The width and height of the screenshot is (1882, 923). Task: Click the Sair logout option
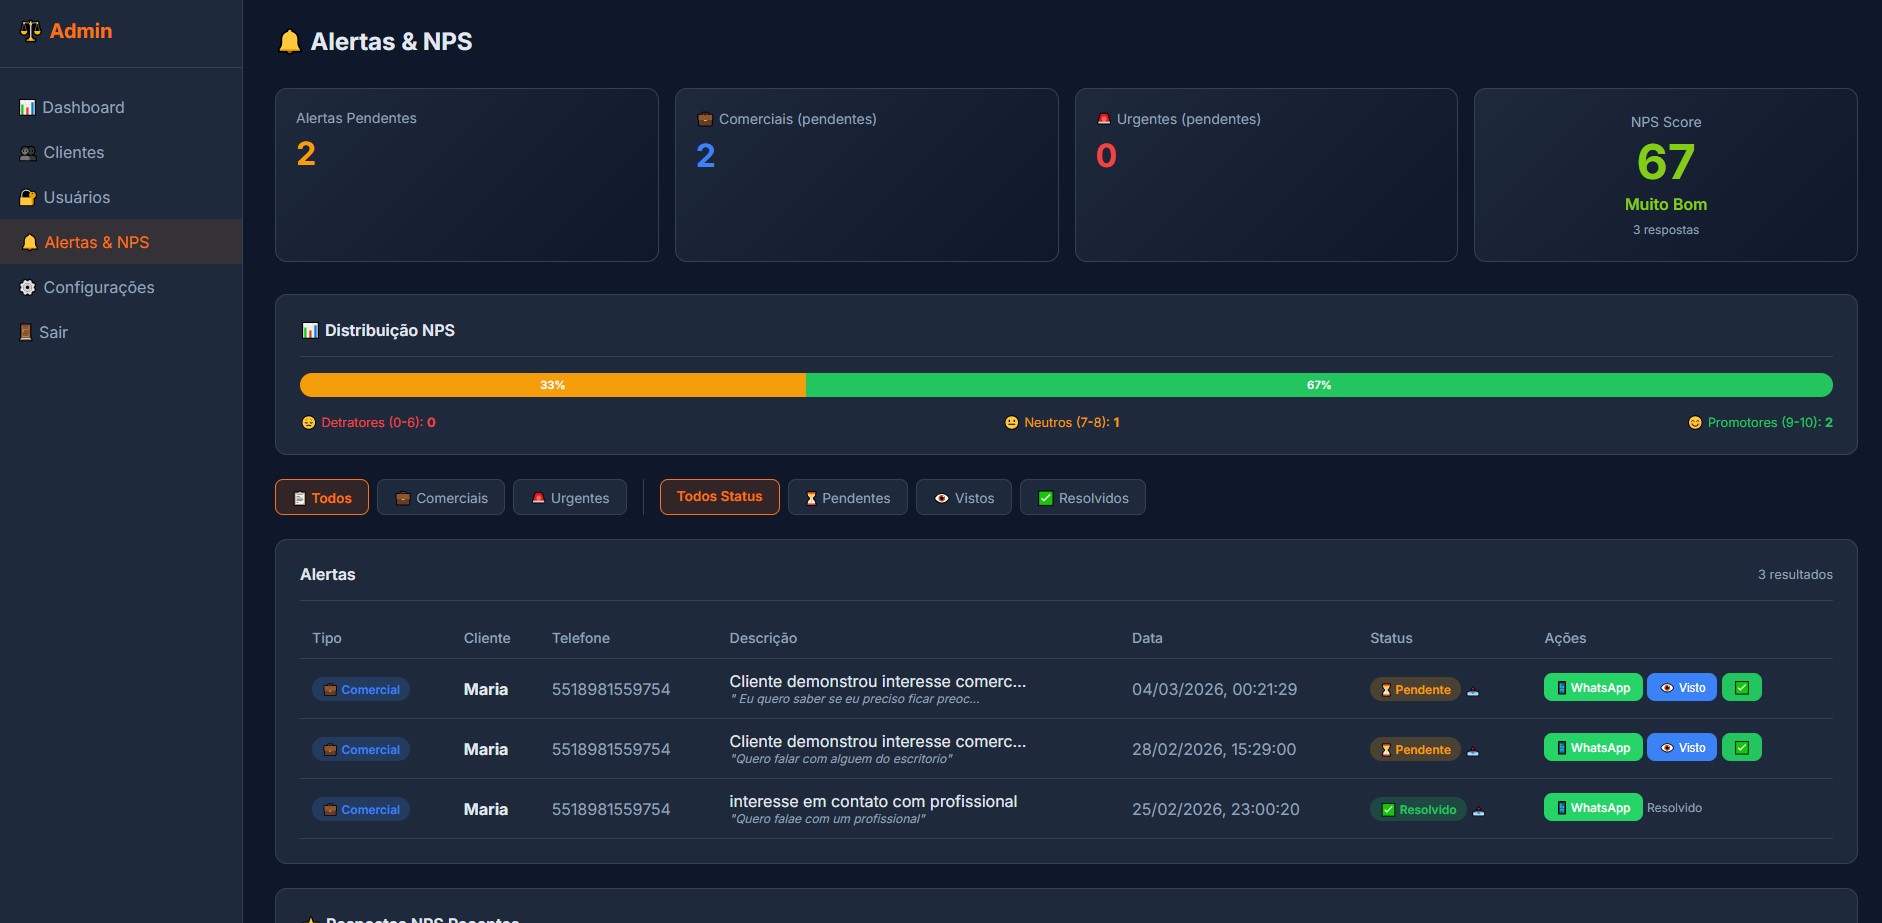[x=54, y=331]
